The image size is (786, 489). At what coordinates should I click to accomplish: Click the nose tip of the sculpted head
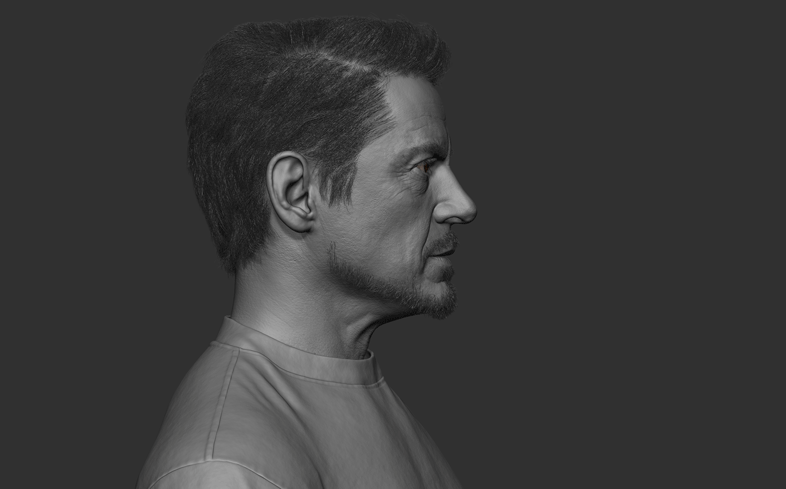[x=467, y=213]
